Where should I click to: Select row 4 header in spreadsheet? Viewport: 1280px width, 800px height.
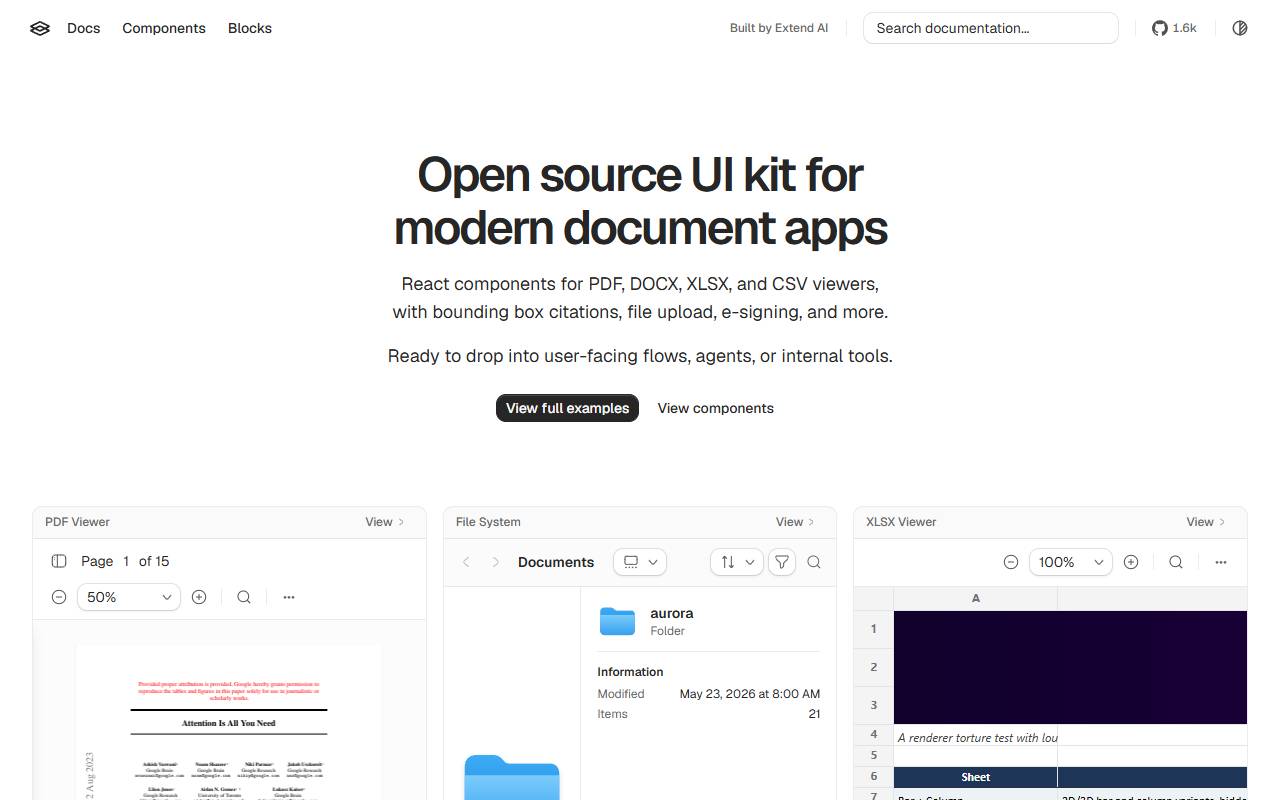pos(874,735)
